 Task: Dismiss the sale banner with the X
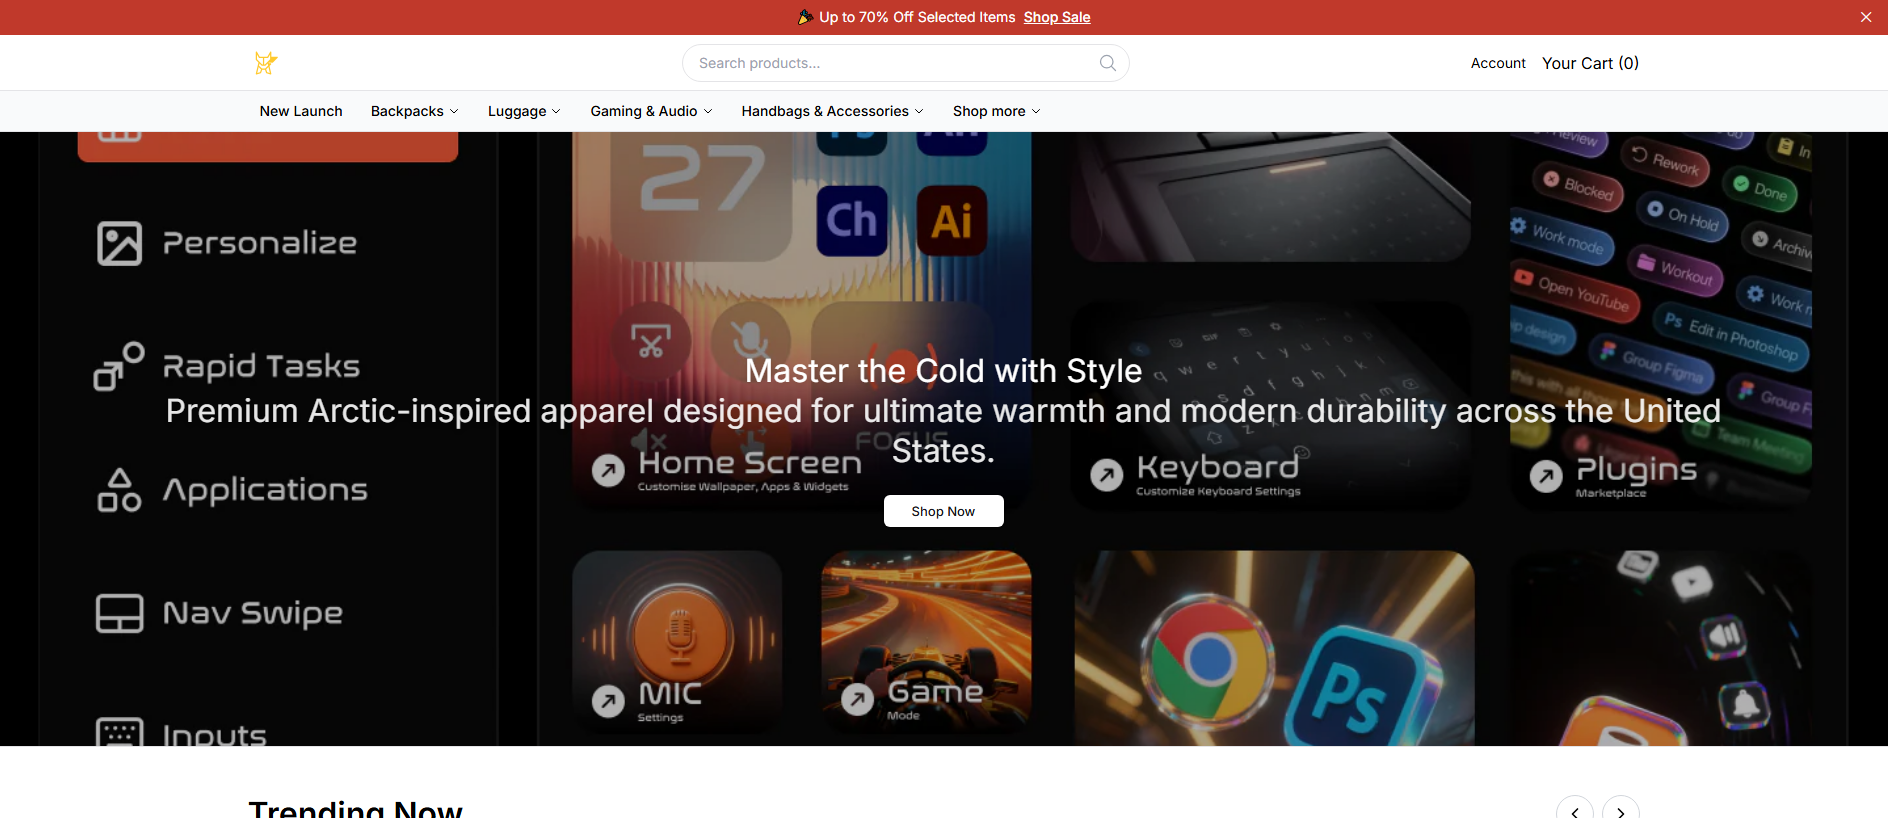(1866, 17)
